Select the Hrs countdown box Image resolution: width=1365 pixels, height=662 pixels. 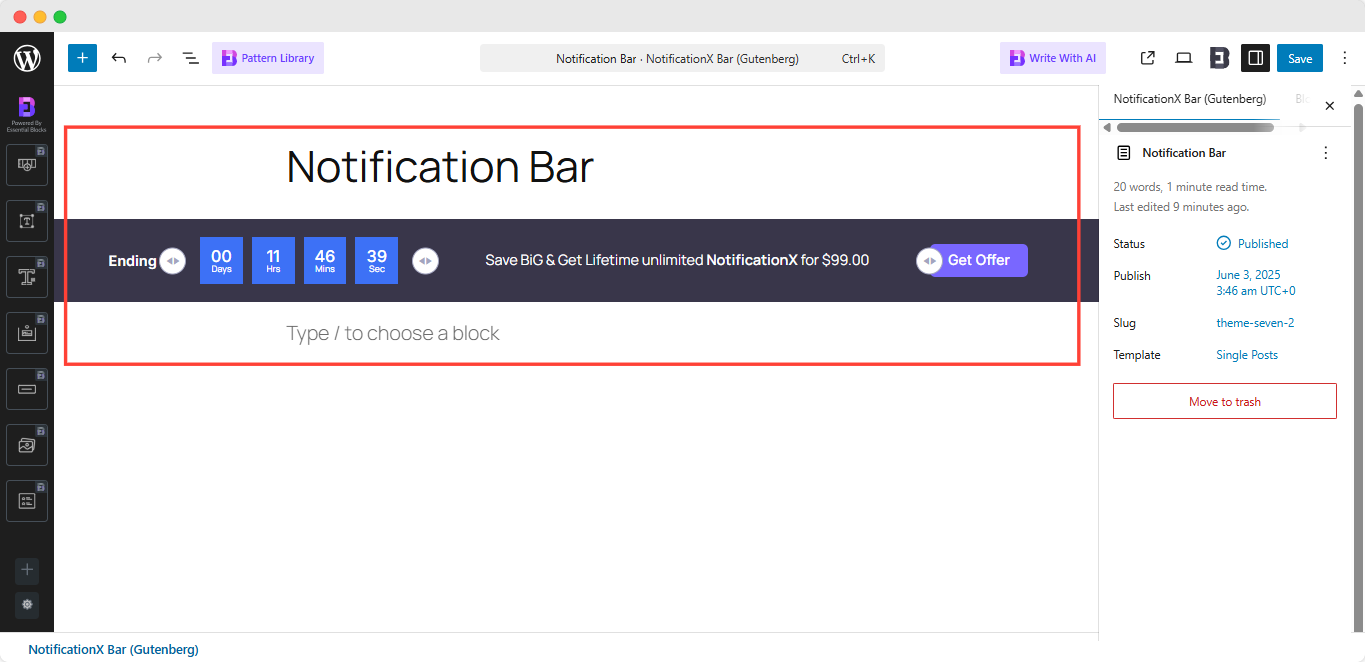[x=273, y=260]
